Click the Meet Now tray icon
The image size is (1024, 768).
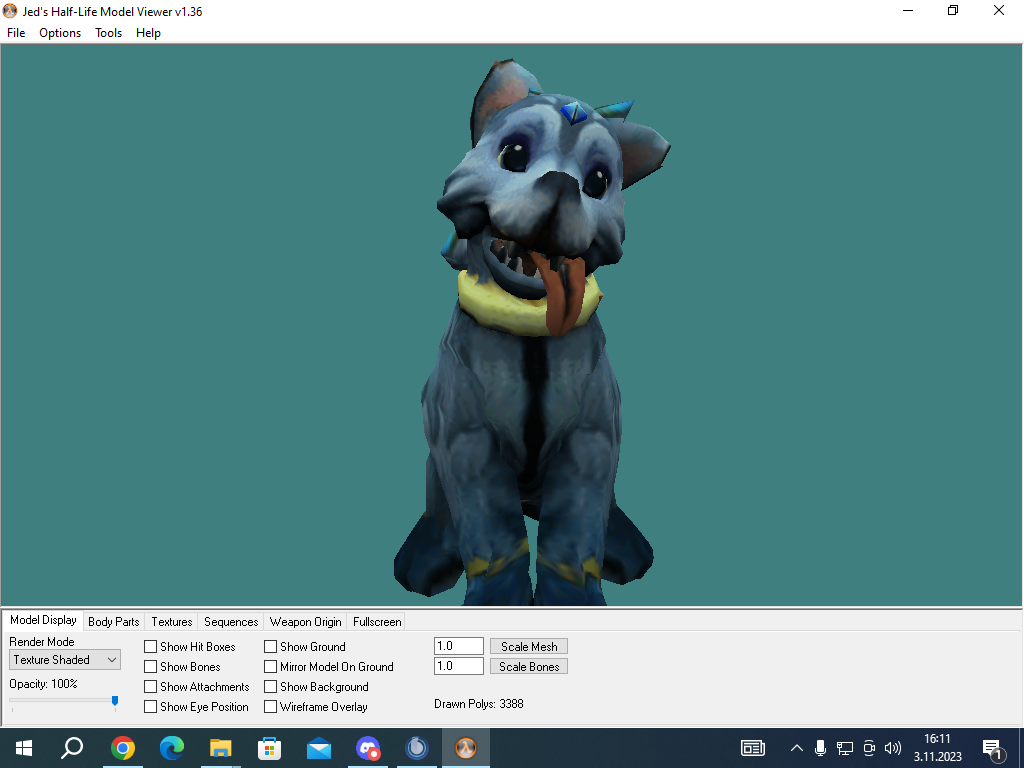click(869, 748)
